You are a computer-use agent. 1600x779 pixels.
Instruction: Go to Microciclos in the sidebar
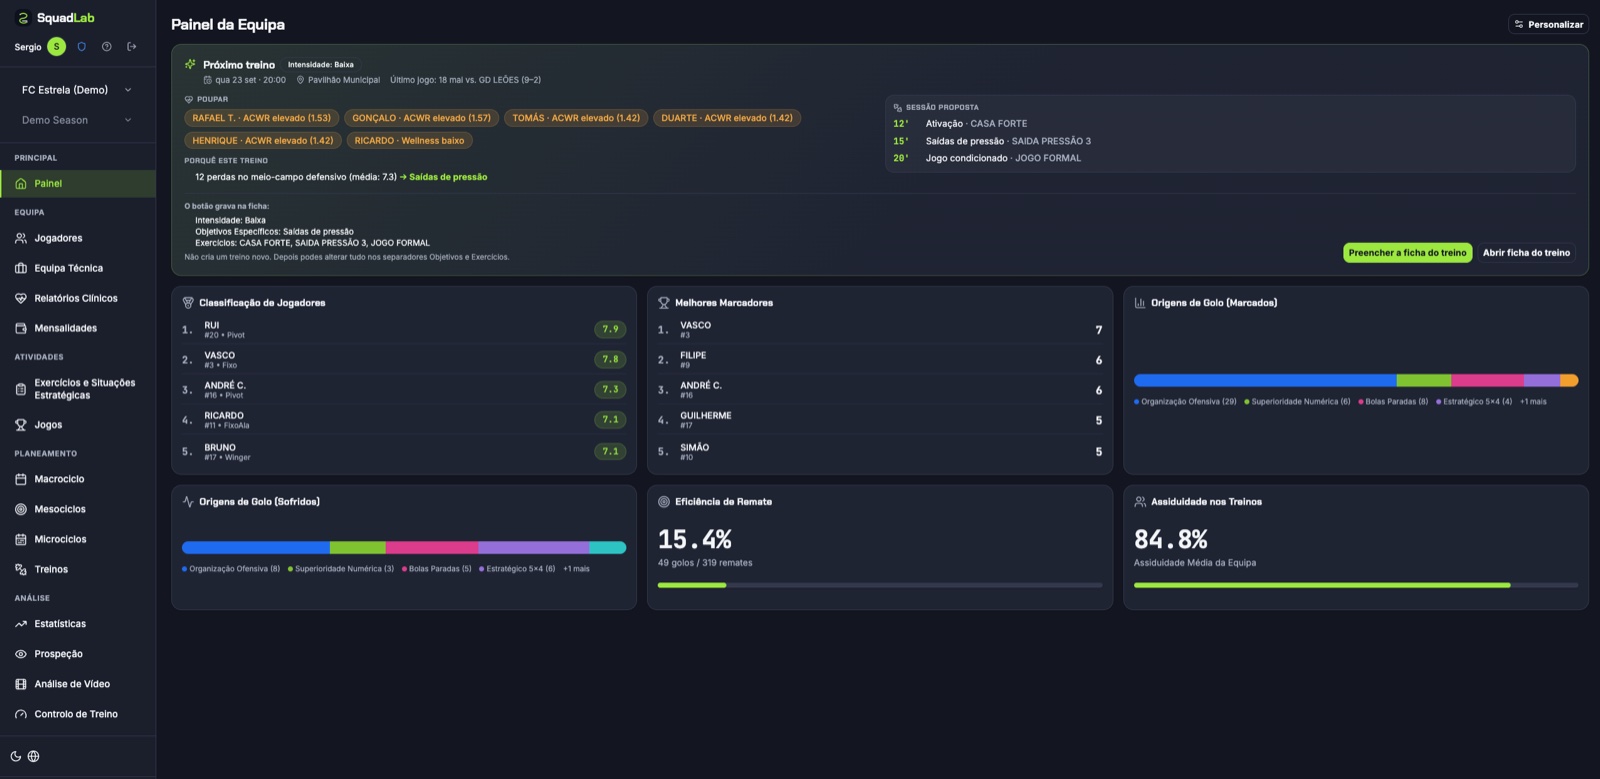(x=78, y=539)
